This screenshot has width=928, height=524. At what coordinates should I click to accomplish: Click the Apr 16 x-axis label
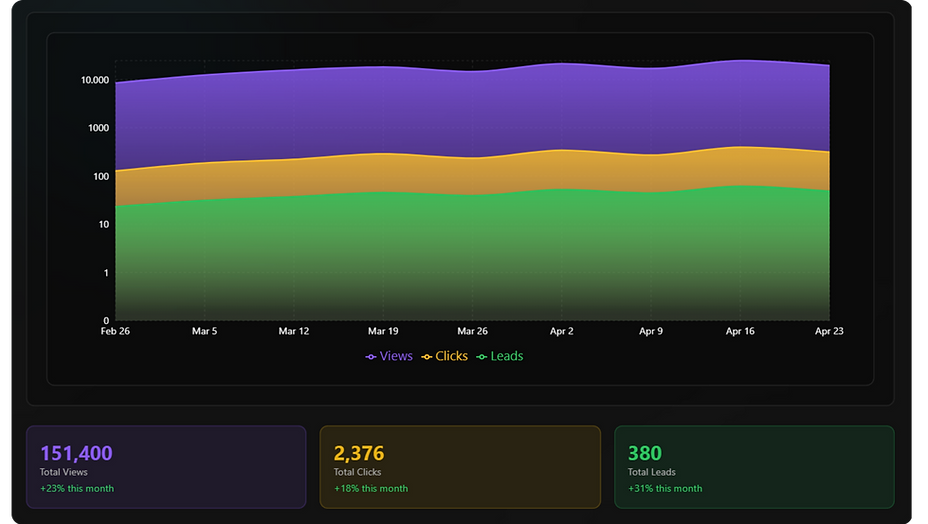pos(740,331)
